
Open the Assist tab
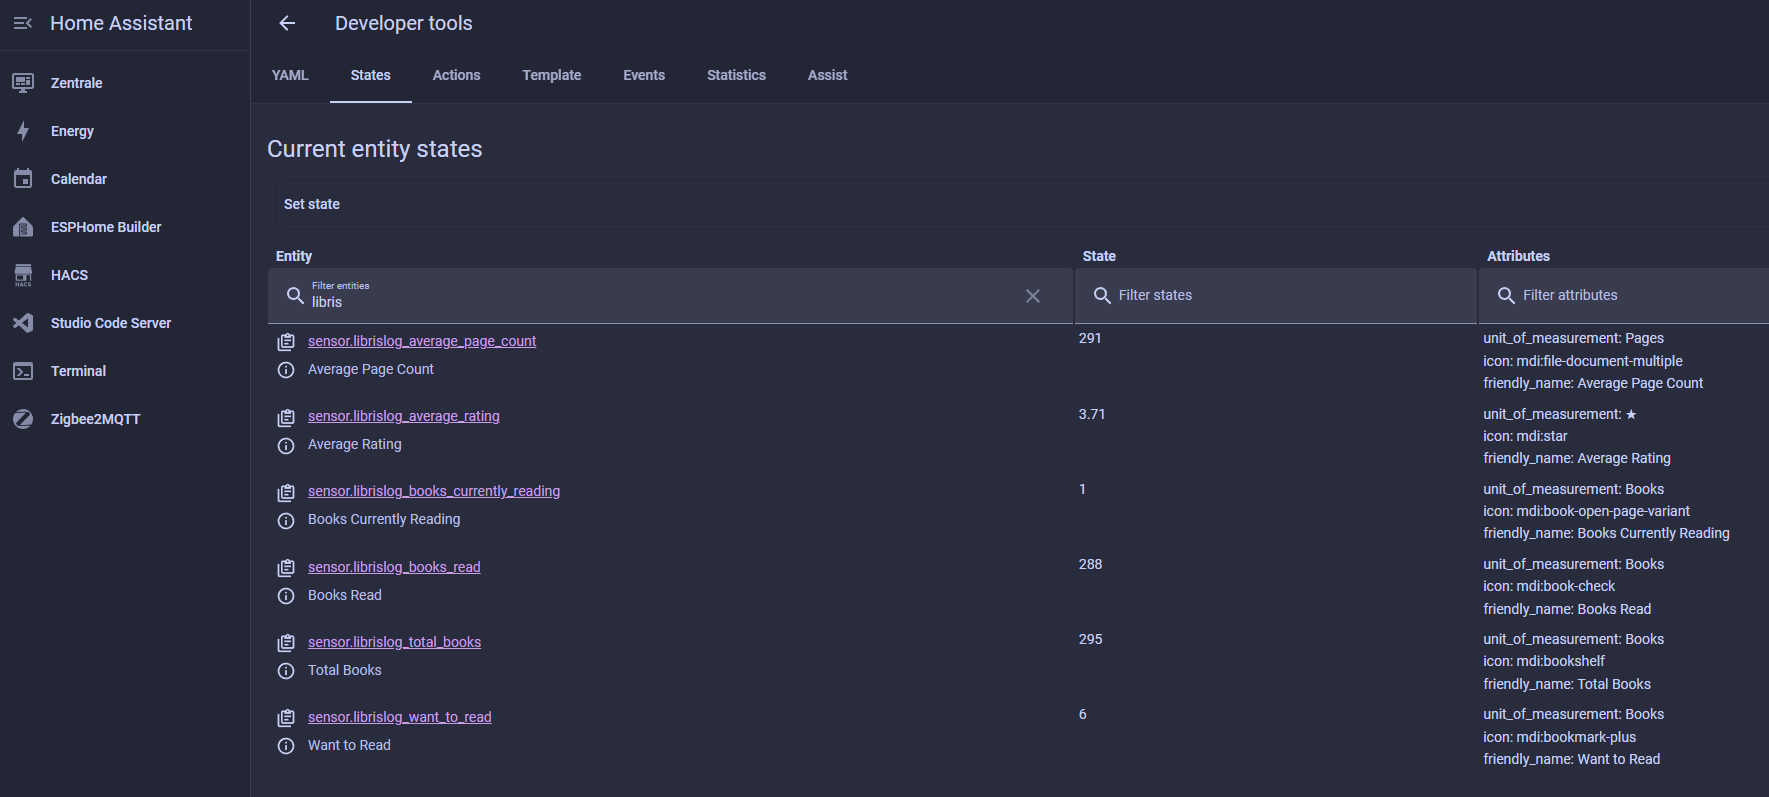click(828, 75)
